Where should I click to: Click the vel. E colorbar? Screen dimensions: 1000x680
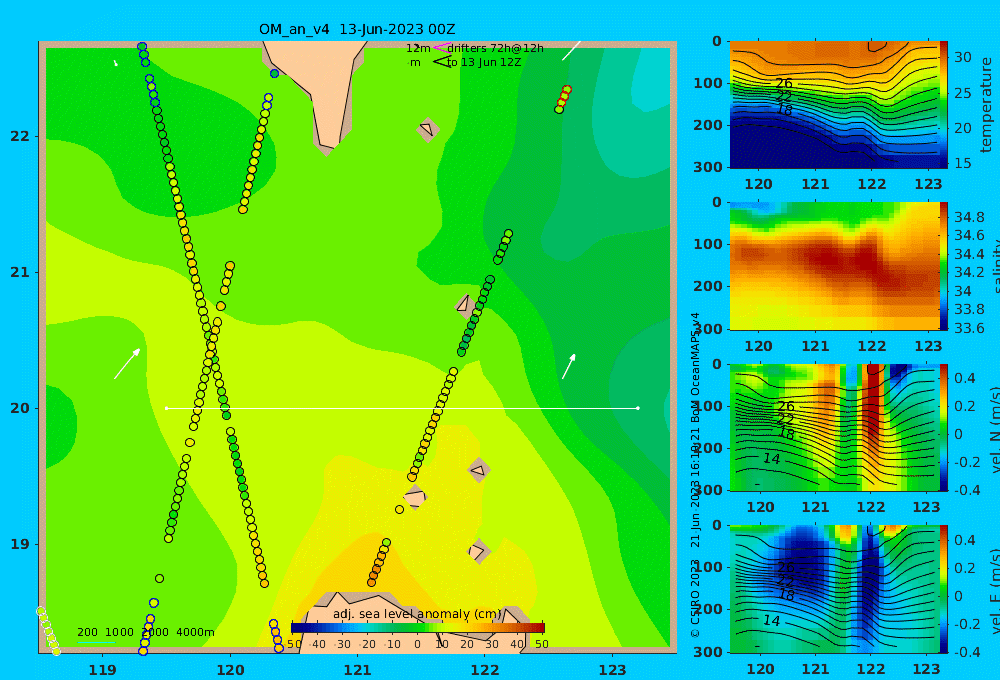point(943,589)
